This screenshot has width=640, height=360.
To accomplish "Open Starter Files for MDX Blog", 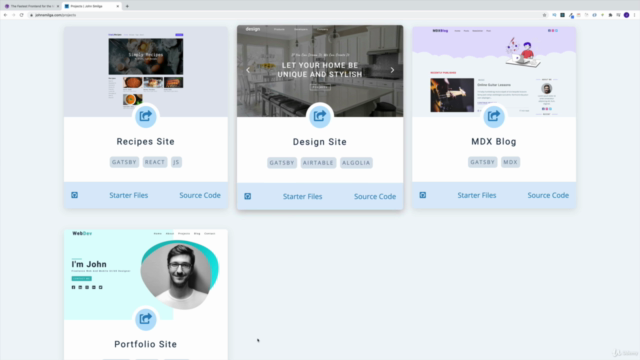I will (x=477, y=195).
